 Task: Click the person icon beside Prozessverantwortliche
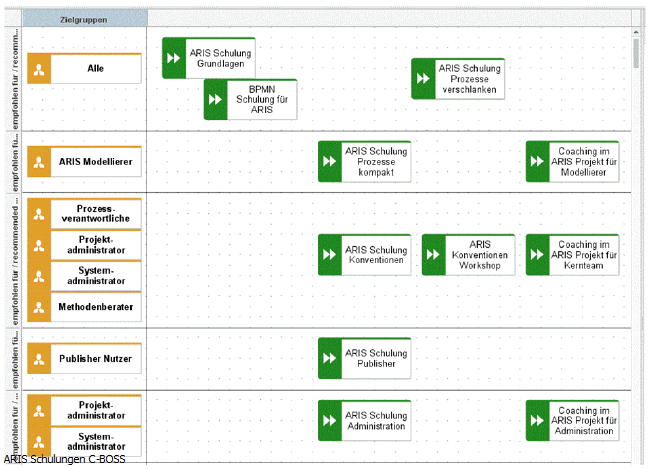point(39,214)
